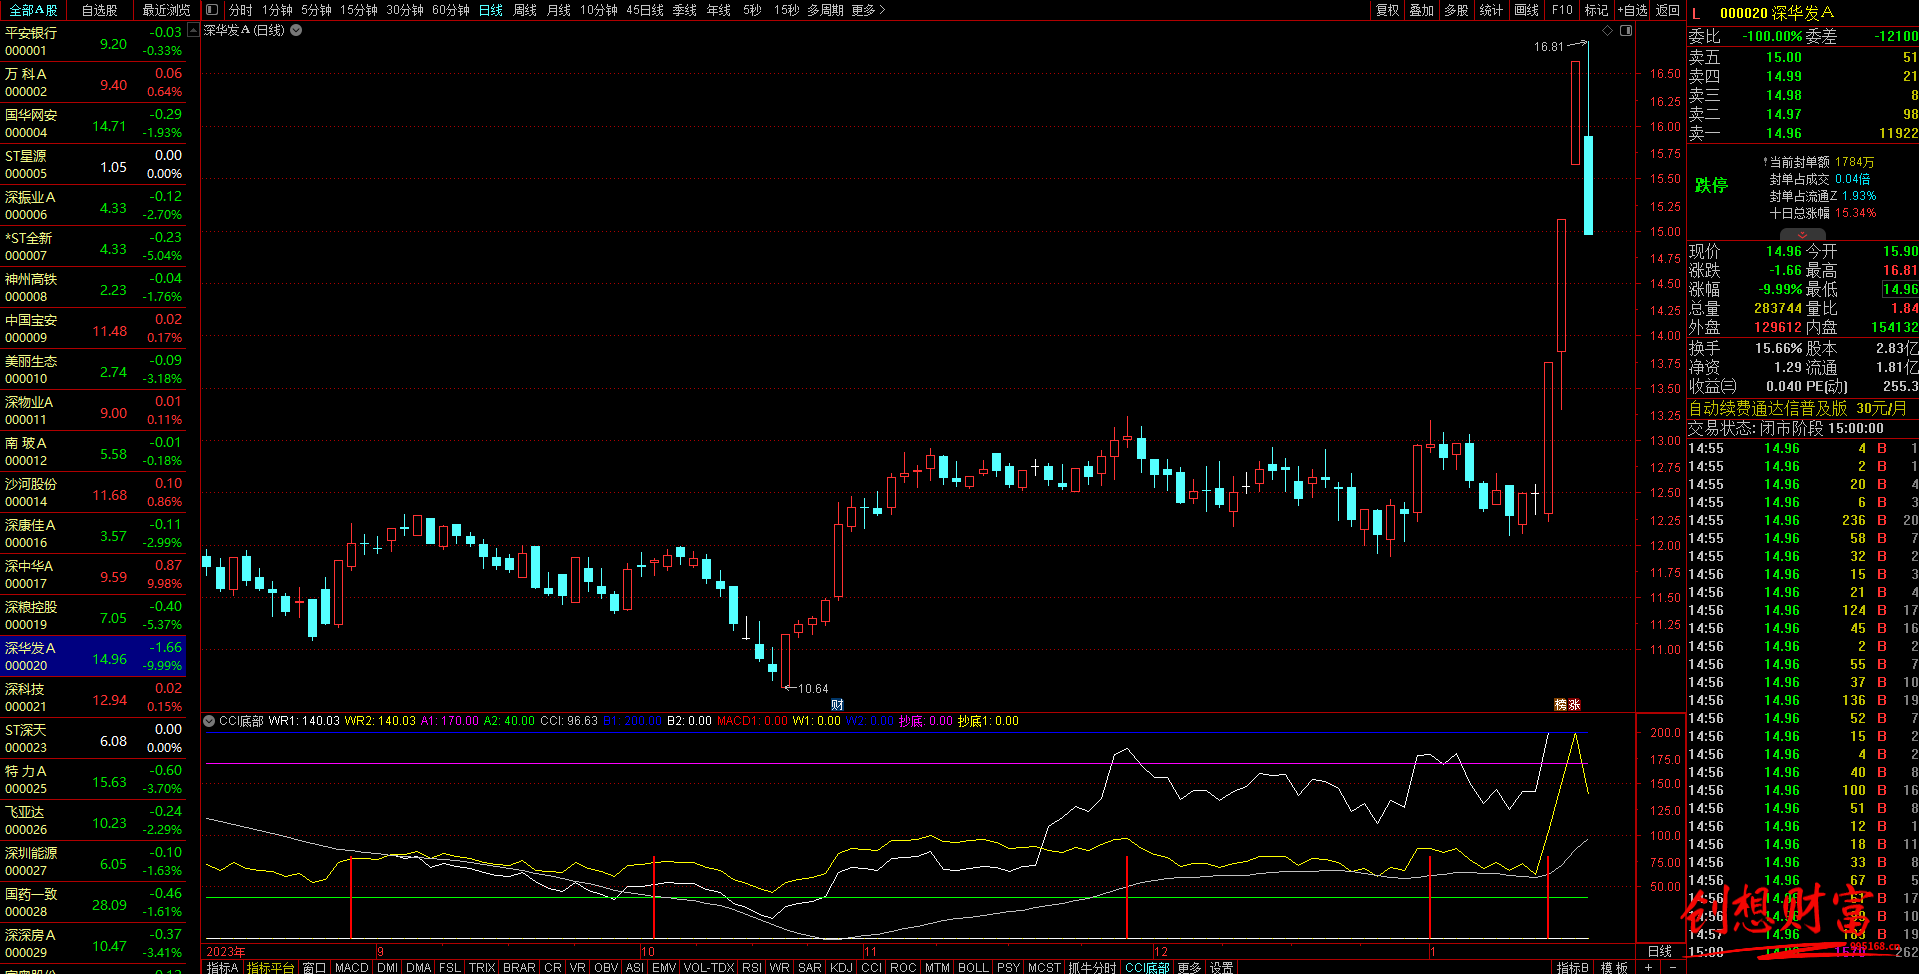
Task: Select the 日线 period tab
Action: (490, 10)
